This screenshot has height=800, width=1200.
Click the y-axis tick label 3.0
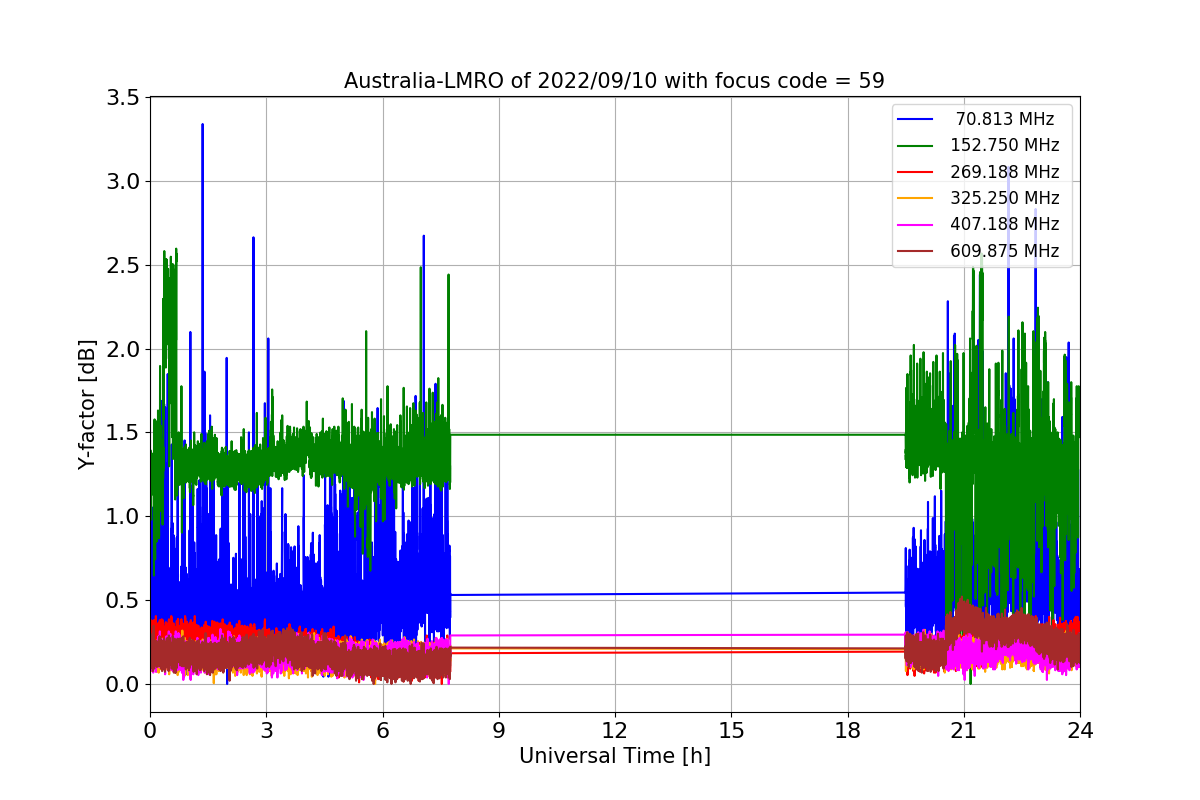(123, 182)
